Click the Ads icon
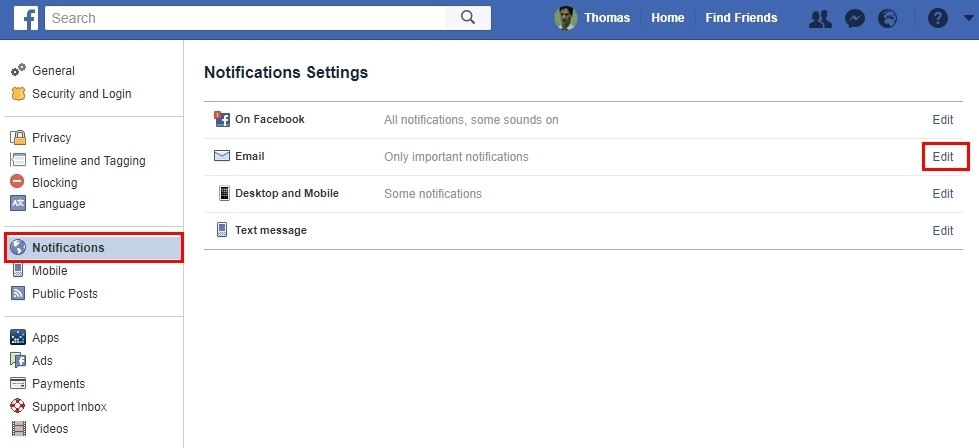 [18, 360]
